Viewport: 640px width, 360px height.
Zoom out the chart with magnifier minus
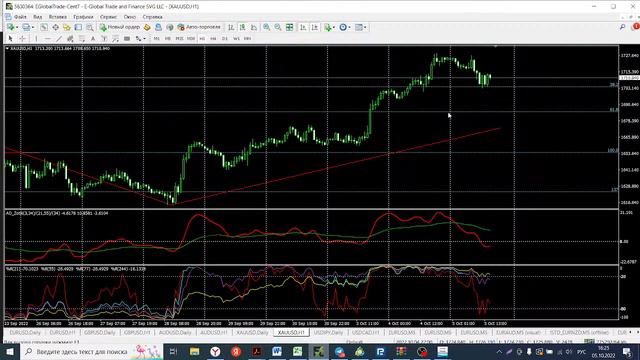(x=278, y=27)
